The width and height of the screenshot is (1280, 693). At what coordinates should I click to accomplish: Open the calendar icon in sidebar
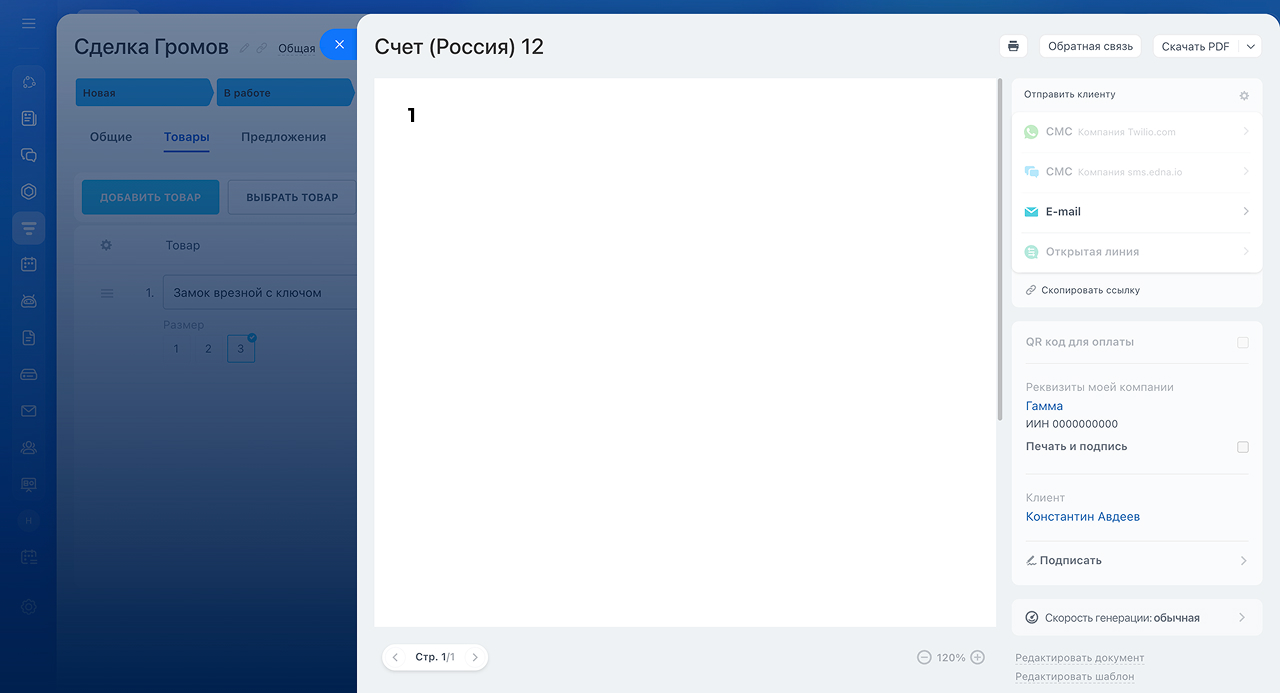[x=28, y=264]
